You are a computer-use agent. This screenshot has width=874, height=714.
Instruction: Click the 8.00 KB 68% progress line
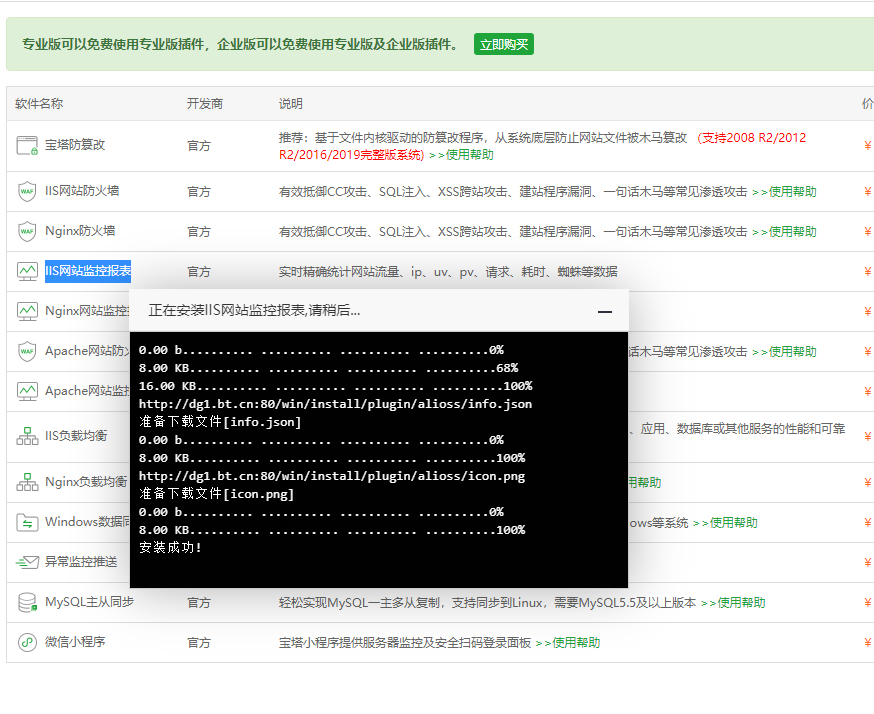coord(328,368)
